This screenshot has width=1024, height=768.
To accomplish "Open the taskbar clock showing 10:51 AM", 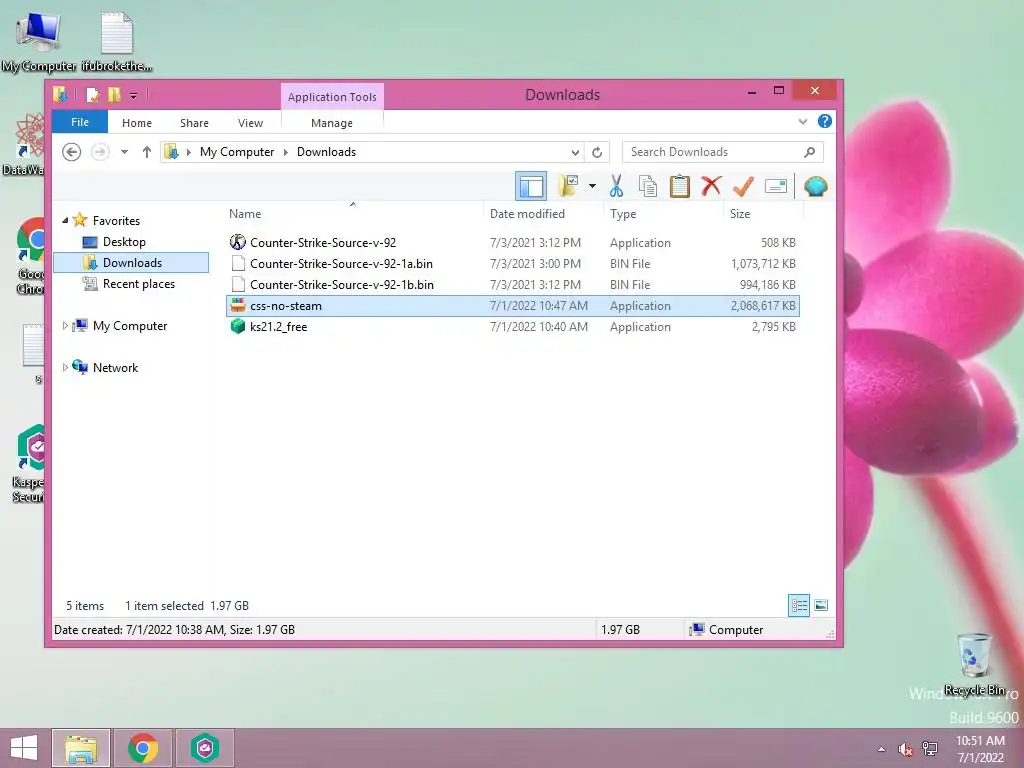I will 980,748.
